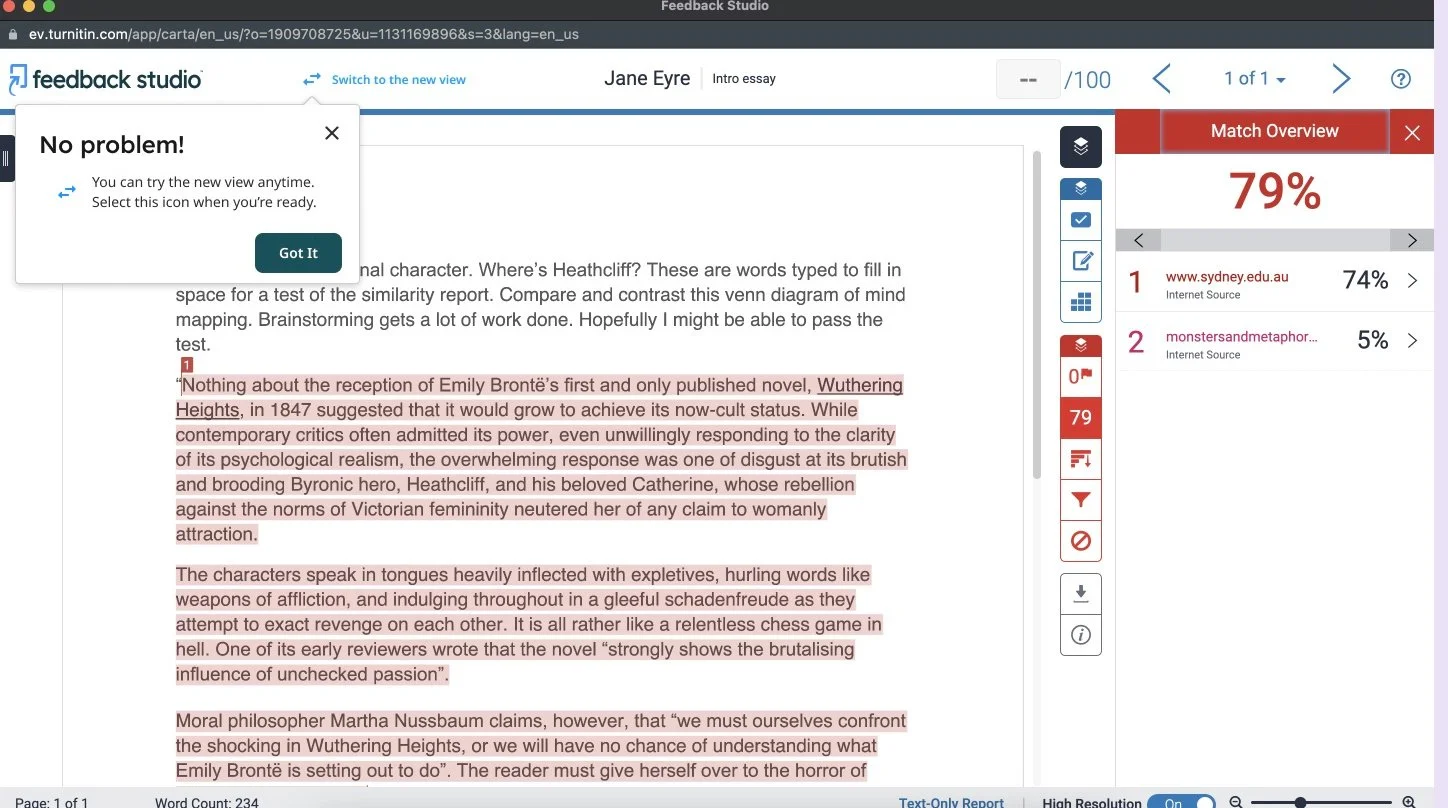The image size is (1448, 808).
Task: Open the rubric grid icon
Action: tap(1080, 302)
